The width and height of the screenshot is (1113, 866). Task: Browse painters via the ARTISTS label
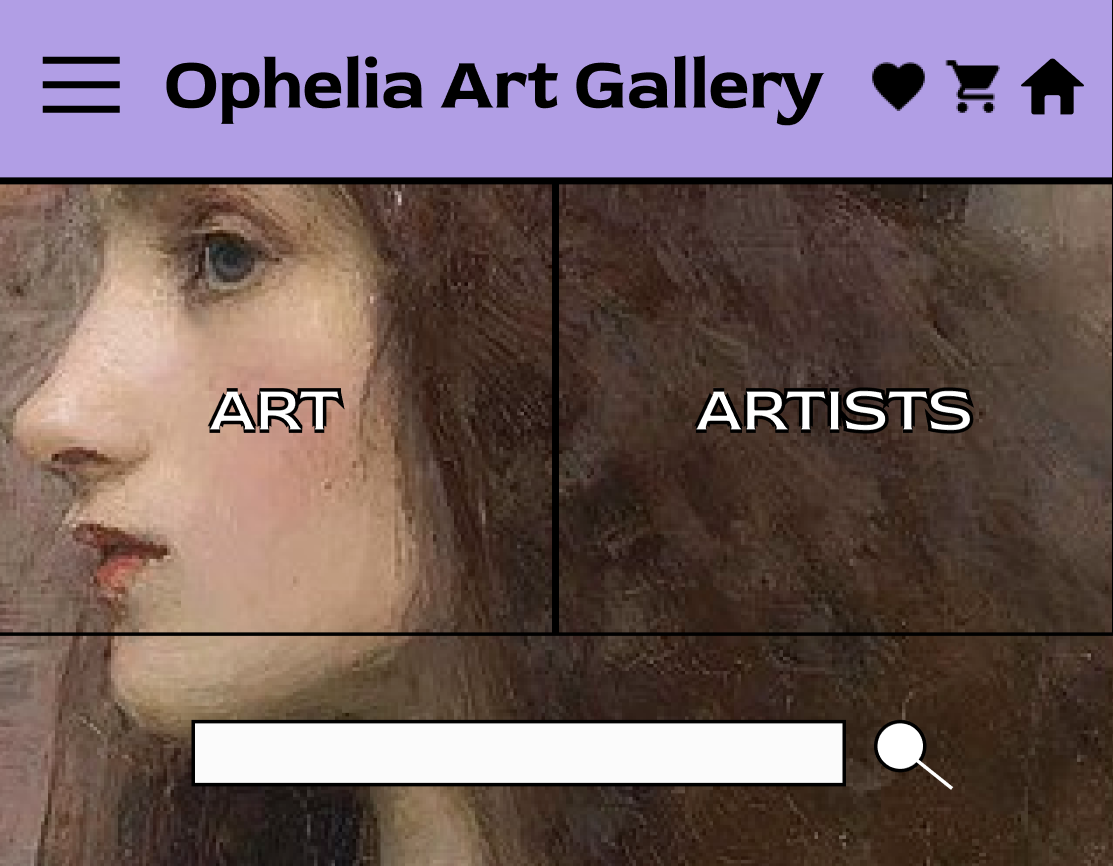tap(834, 412)
